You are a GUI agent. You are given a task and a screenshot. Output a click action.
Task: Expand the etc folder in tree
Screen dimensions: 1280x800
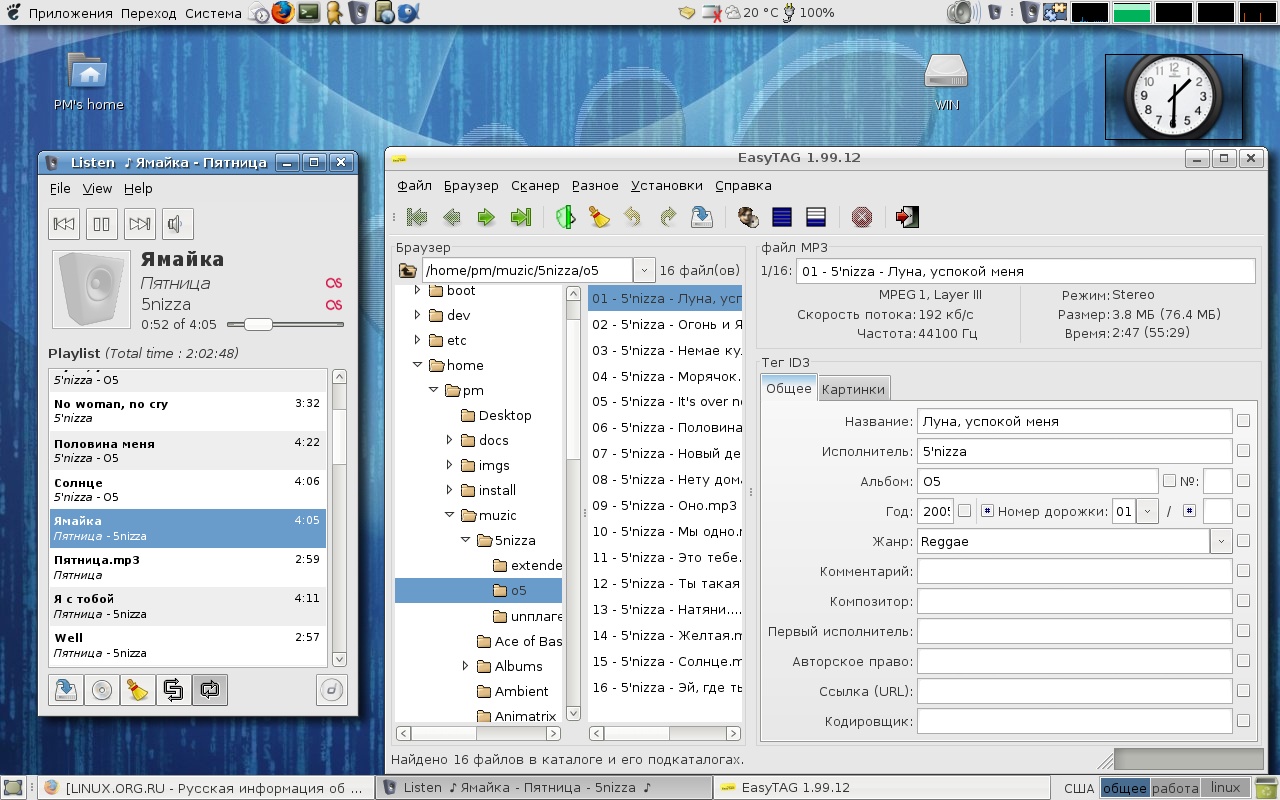418,340
